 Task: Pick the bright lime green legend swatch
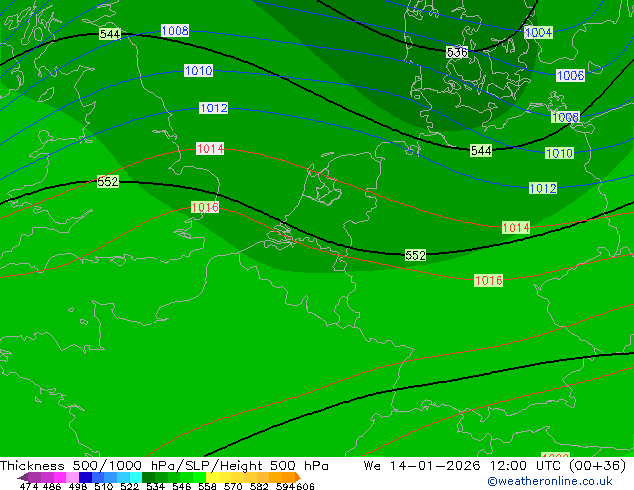point(200,477)
